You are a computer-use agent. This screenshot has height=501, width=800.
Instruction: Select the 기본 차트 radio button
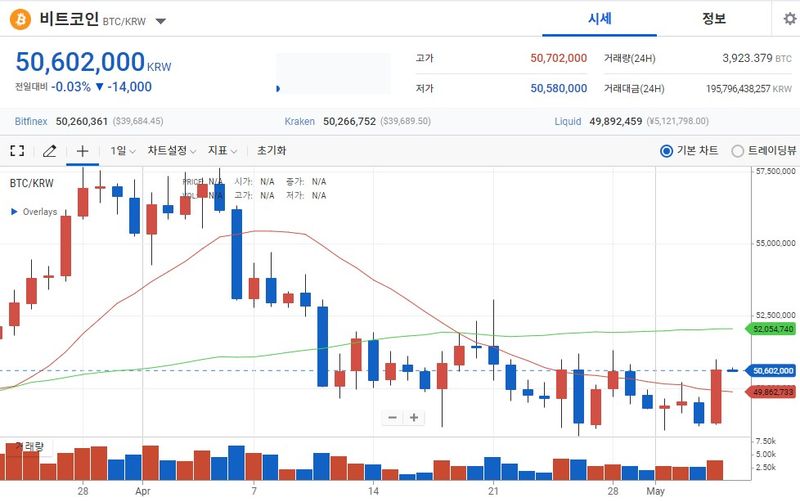coord(666,151)
